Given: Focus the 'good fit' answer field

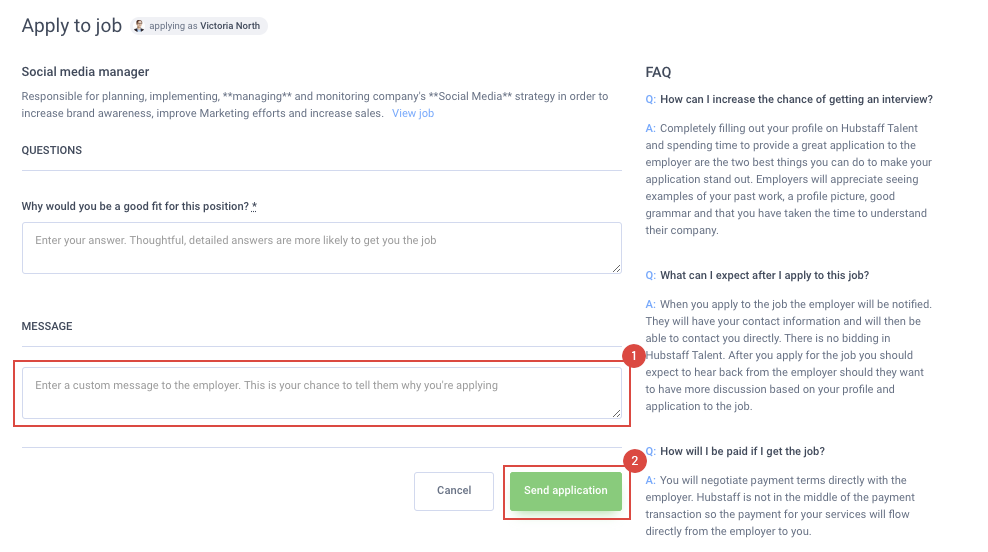Looking at the screenshot, I should pos(321,248).
